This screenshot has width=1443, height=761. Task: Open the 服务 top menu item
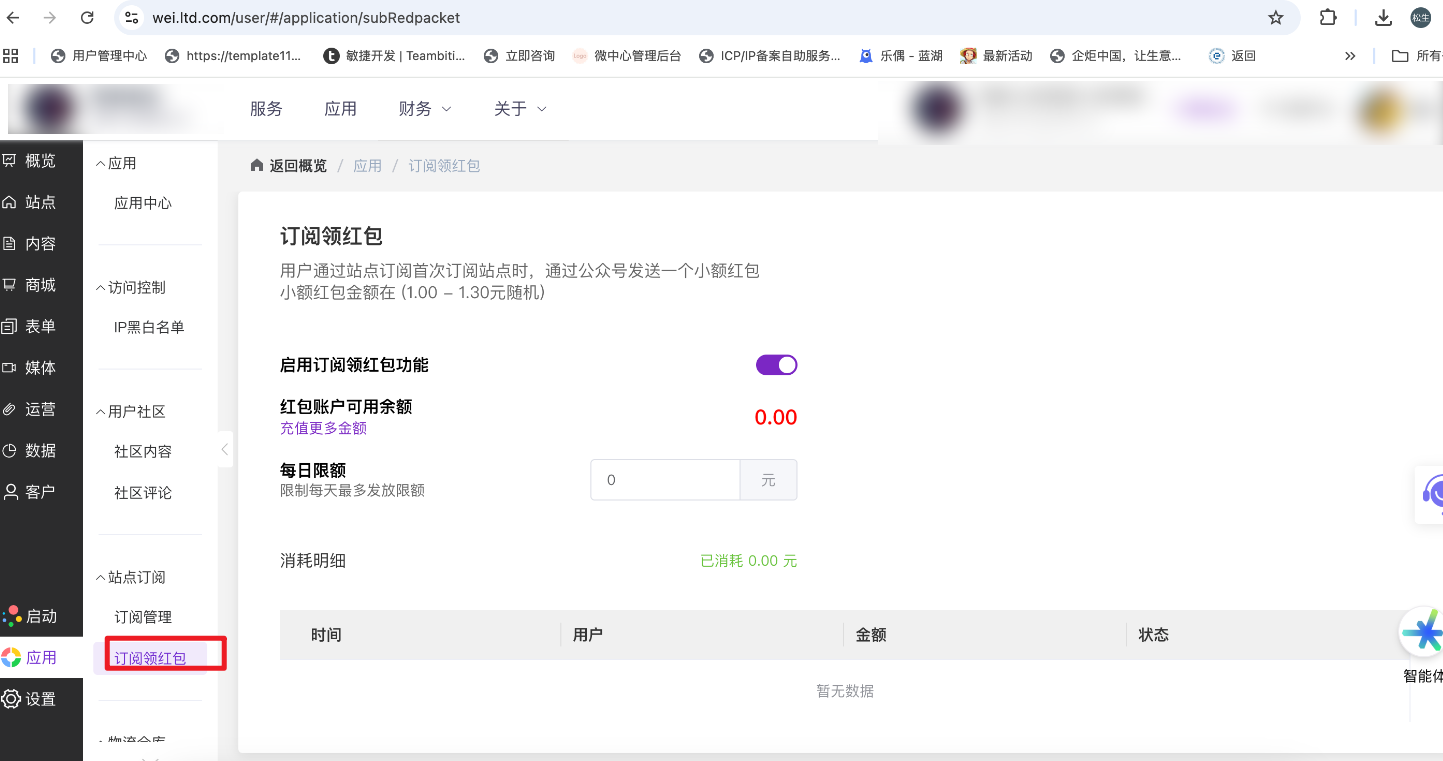pyautogui.click(x=266, y=109)
